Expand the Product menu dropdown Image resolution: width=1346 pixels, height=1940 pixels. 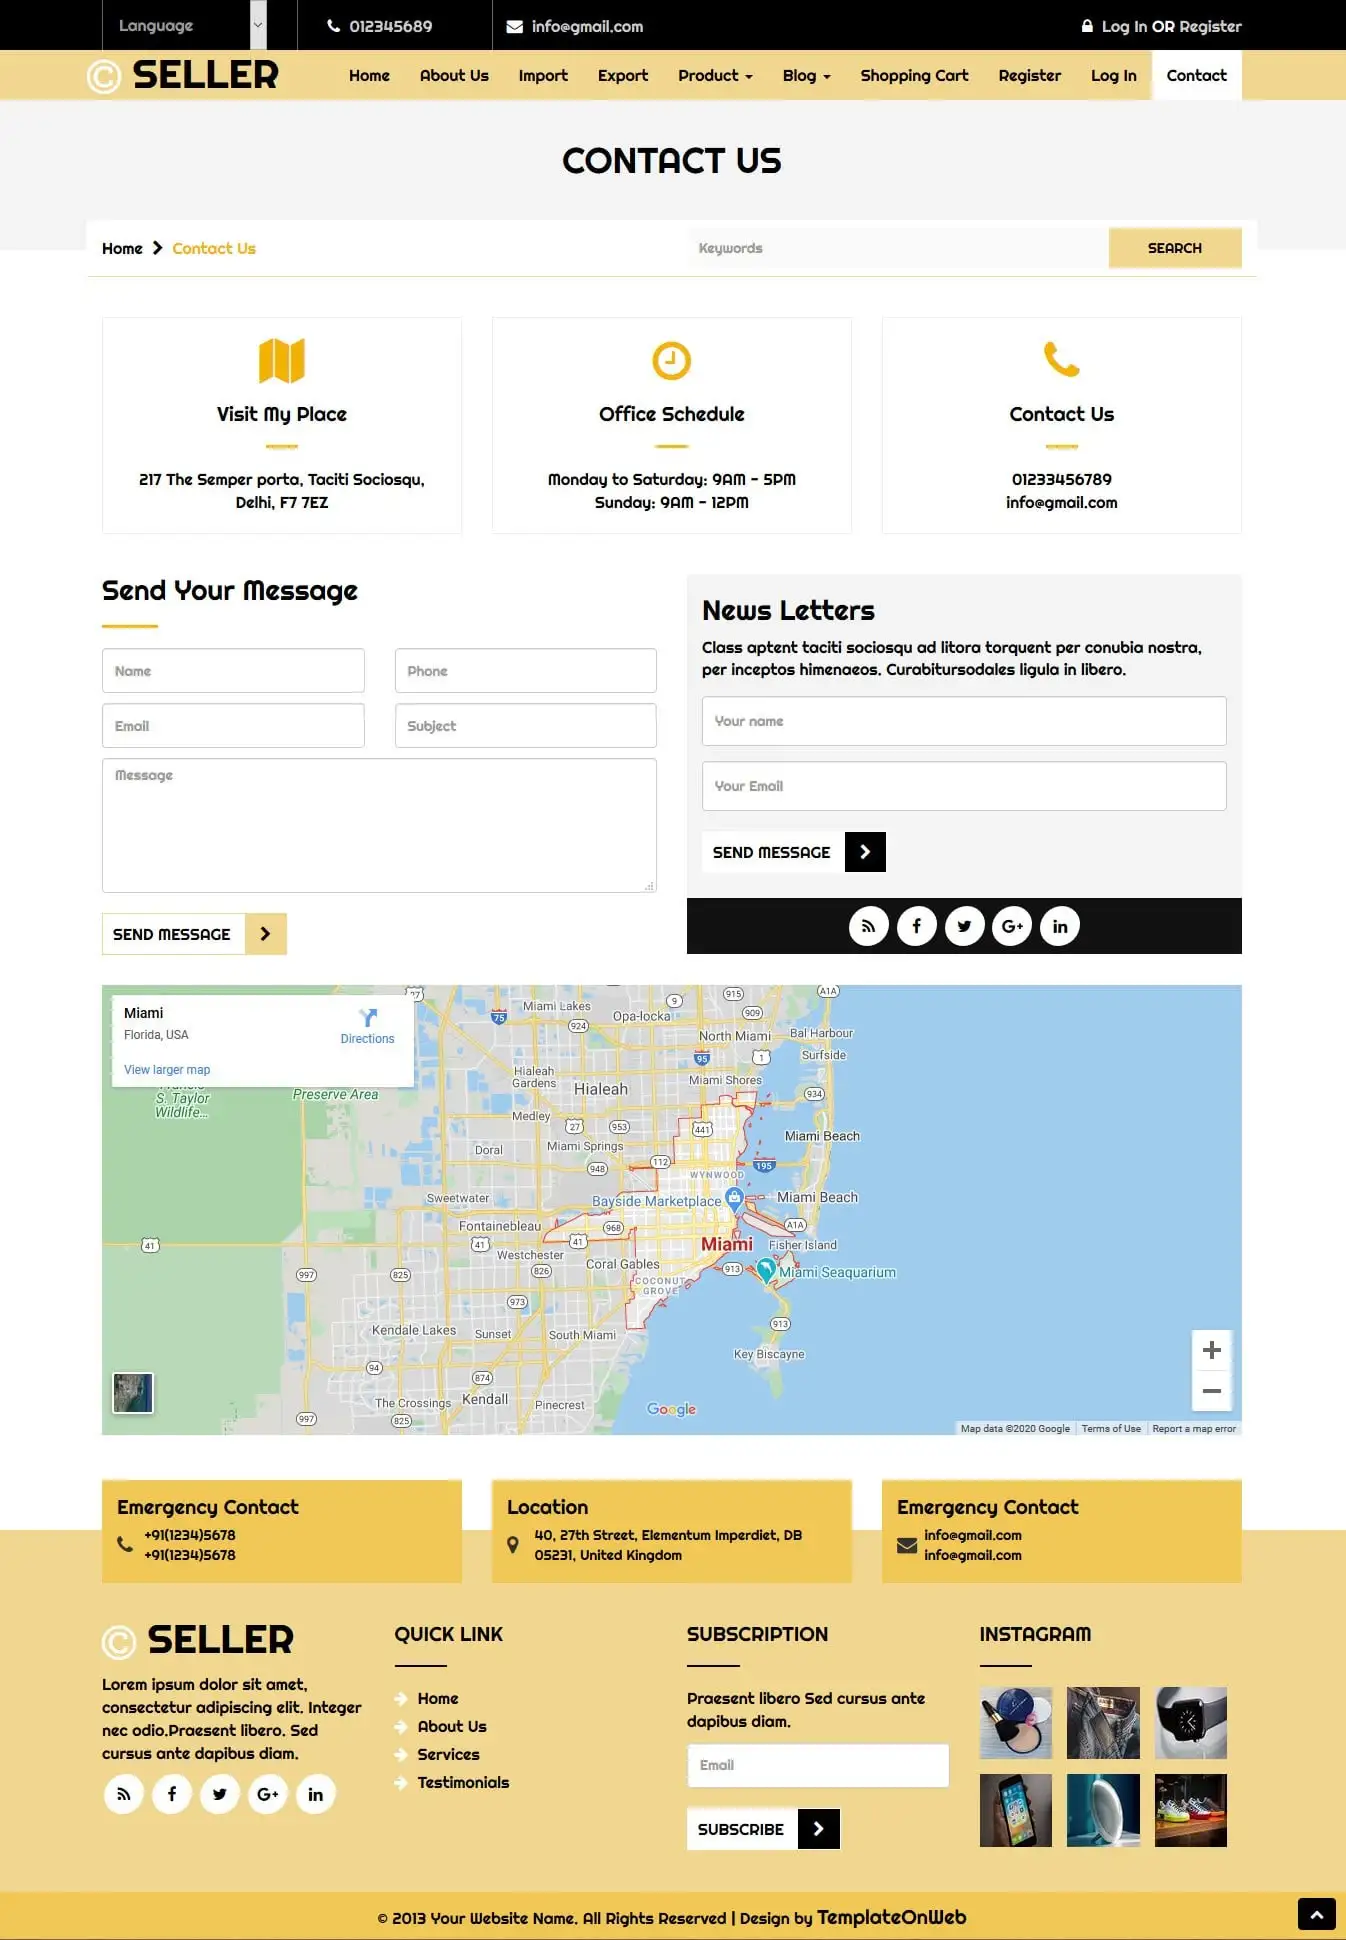tap(715, 75)
